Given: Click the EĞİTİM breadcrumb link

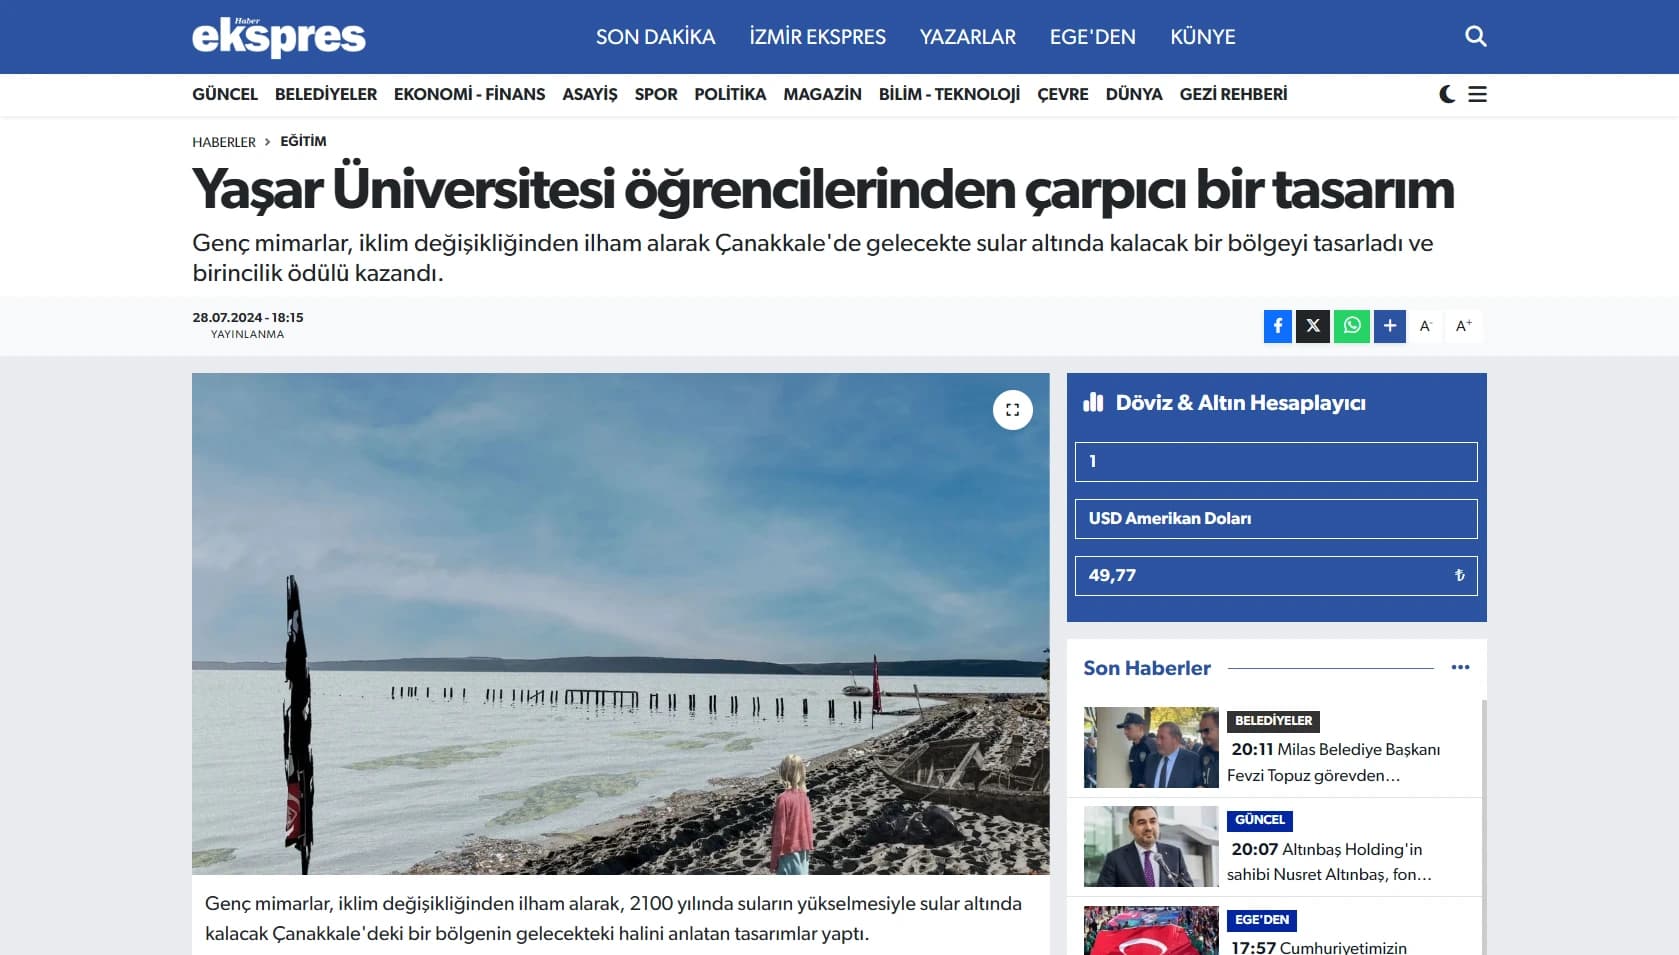Looking at the screenshot, I should [303, 141].
